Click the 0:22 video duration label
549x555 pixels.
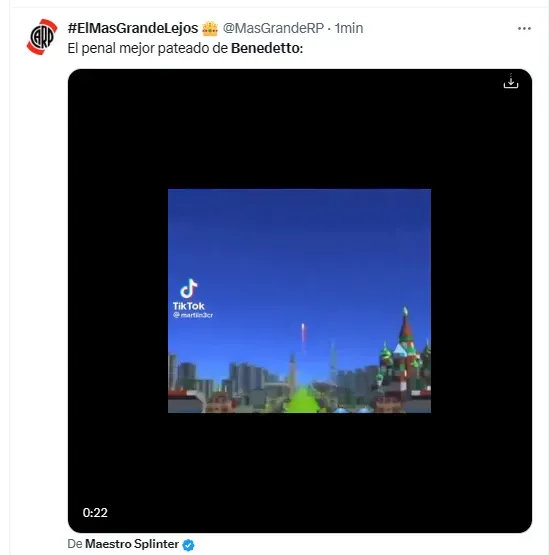(x=95, y=513)
